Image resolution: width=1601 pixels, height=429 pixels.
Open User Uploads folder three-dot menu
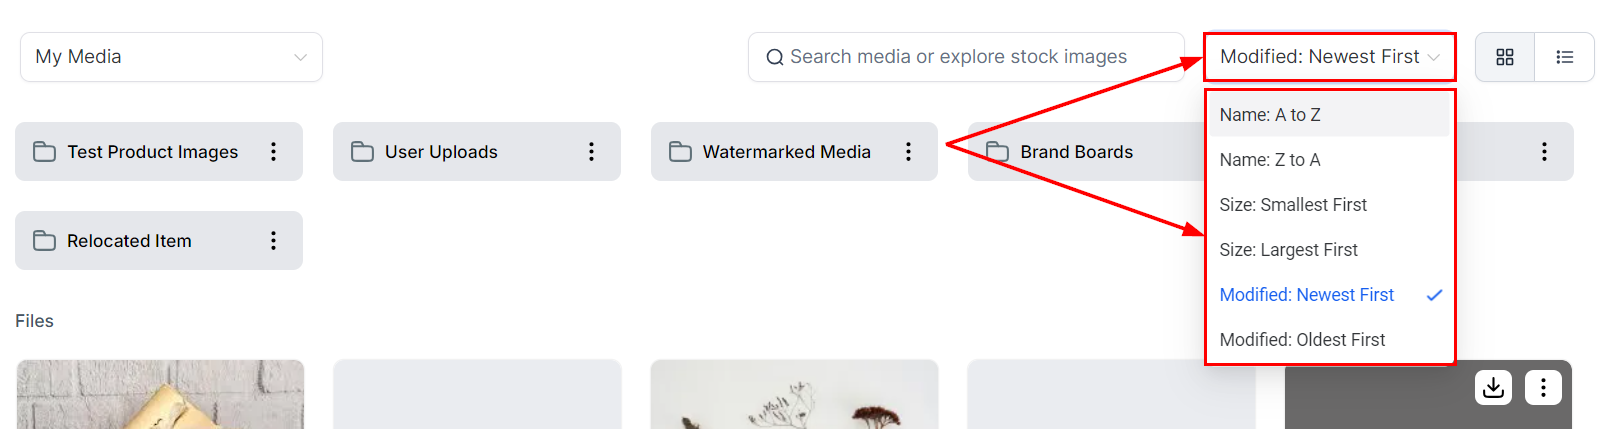tap(591, 152)
